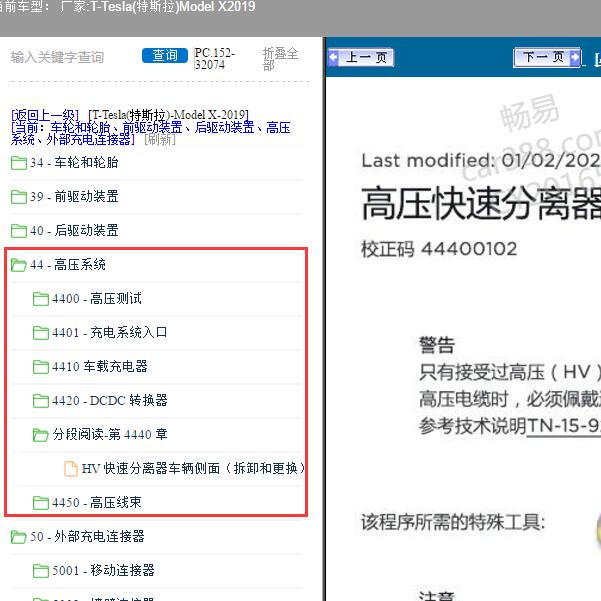This screenshot has height=601, width=601.
Task: Click the left arrow icon on 上一页
Action: (333, 57)
